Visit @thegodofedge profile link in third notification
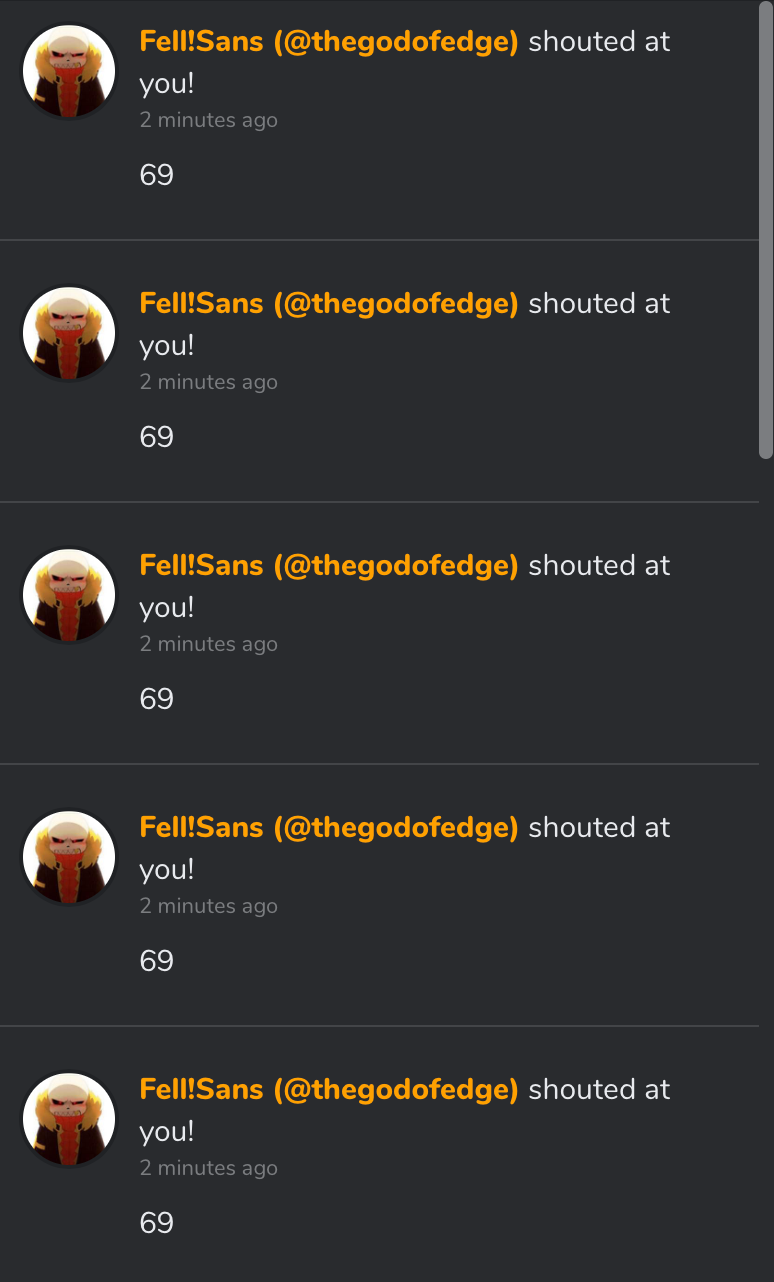The width and height of the screenshot is (774, 1282). click(329, 566)
